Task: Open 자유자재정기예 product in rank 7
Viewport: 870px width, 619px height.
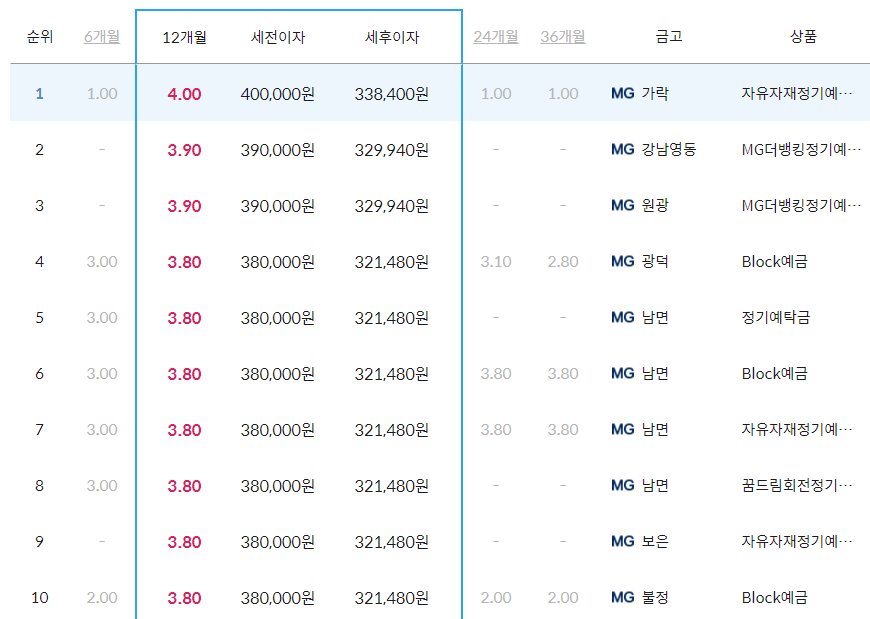Action: pos(797,429)
